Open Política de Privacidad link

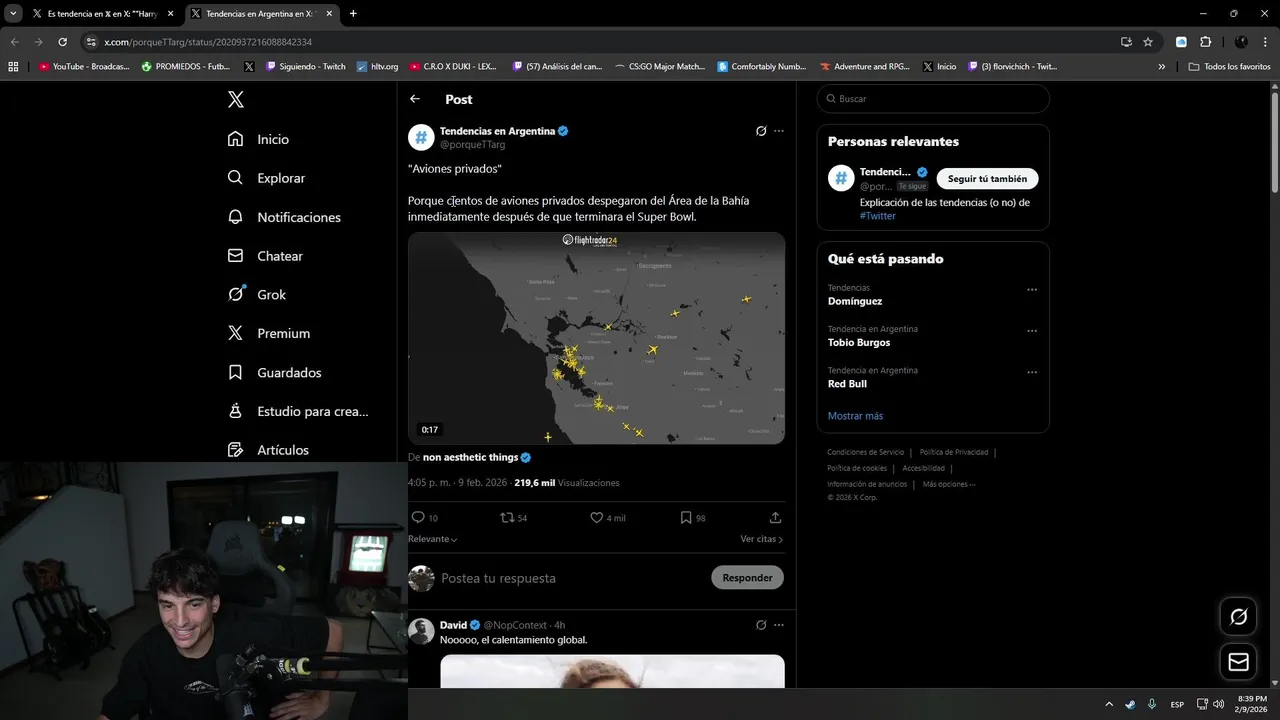click(x=953, y=452)
